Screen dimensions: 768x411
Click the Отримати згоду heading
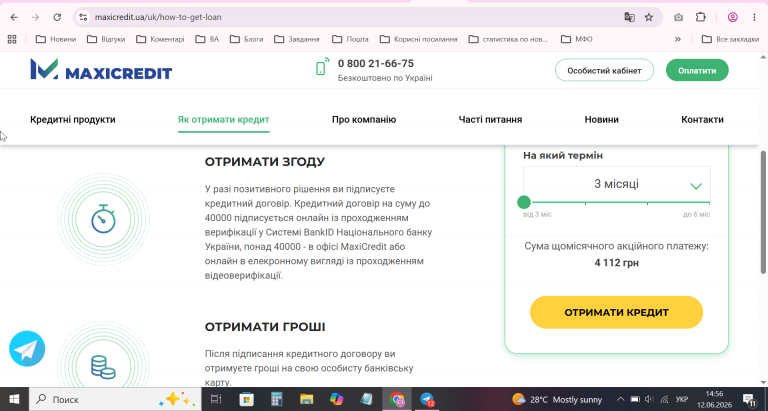[264, 162]
